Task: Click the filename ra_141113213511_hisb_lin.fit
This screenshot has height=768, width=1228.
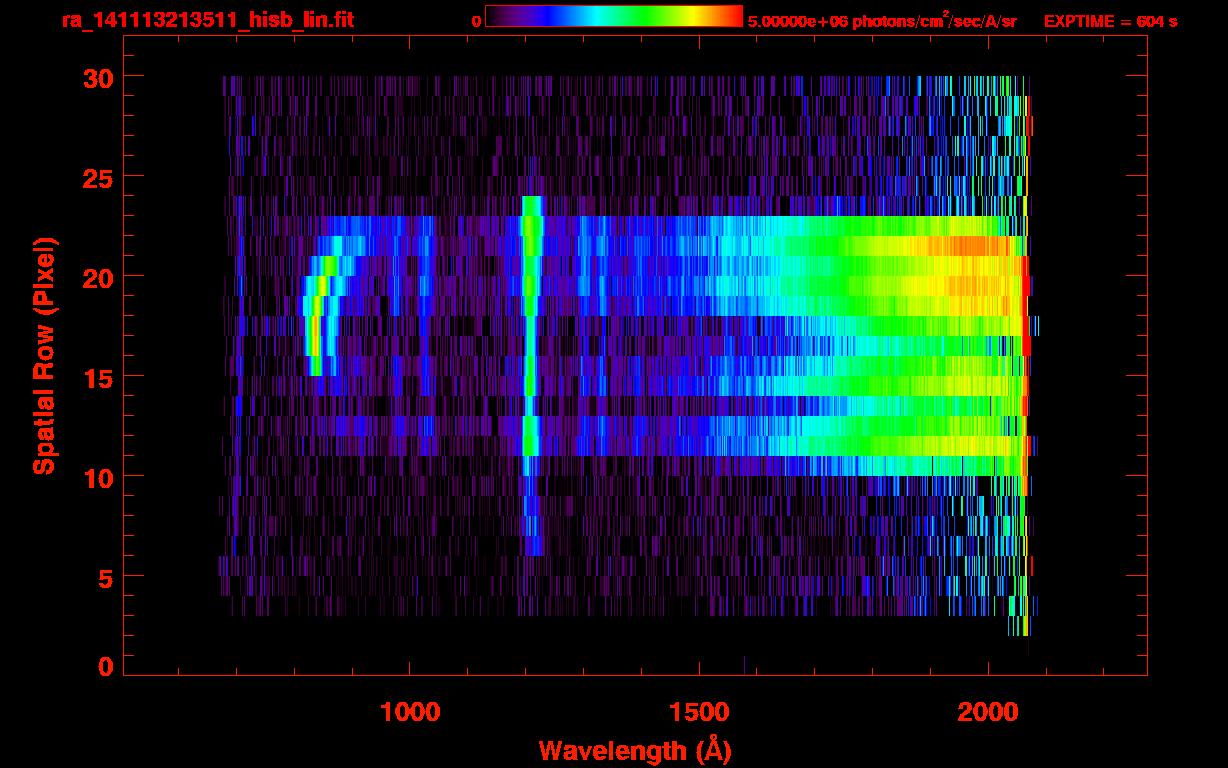Action: pos(206,20)
